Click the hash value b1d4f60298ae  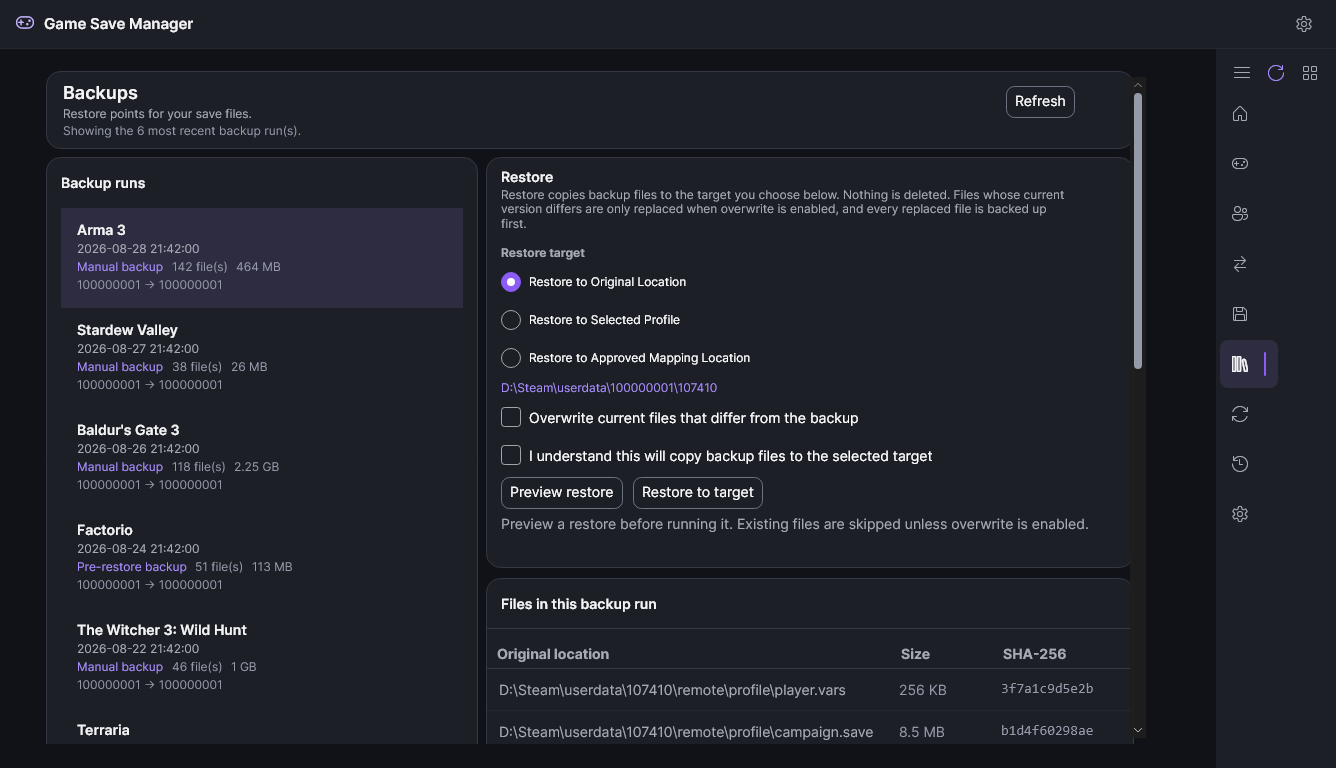coord(1047,731)
